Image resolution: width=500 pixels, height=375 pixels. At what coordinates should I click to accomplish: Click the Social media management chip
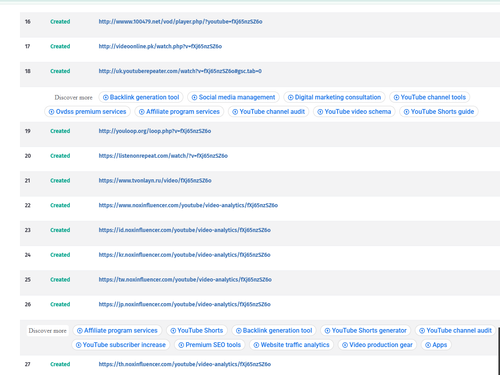pyautogui.click(x=233, y=97)
